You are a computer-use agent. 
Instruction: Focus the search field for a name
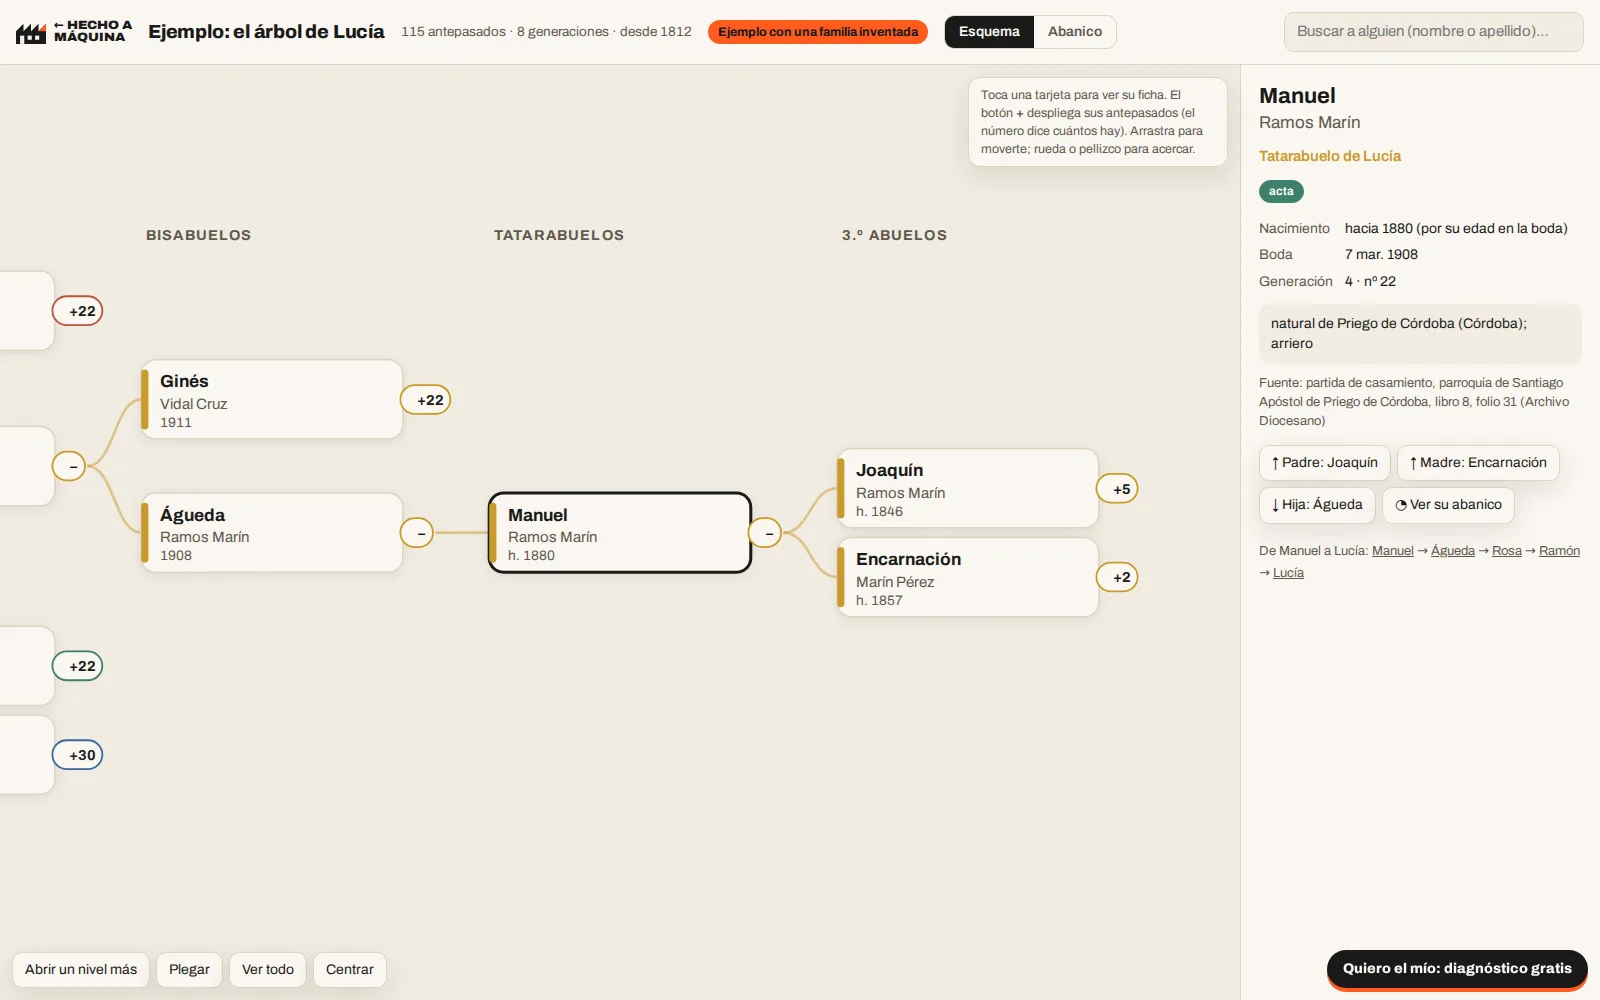tap(1433, 32)
